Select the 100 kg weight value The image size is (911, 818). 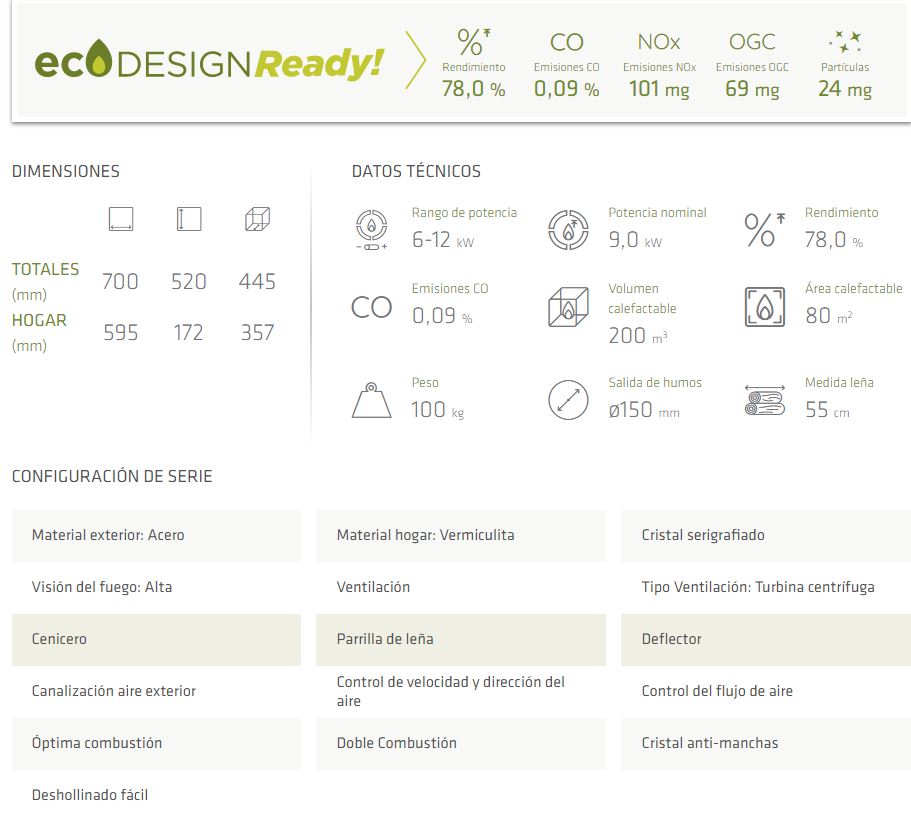click(x=437, y=410)
